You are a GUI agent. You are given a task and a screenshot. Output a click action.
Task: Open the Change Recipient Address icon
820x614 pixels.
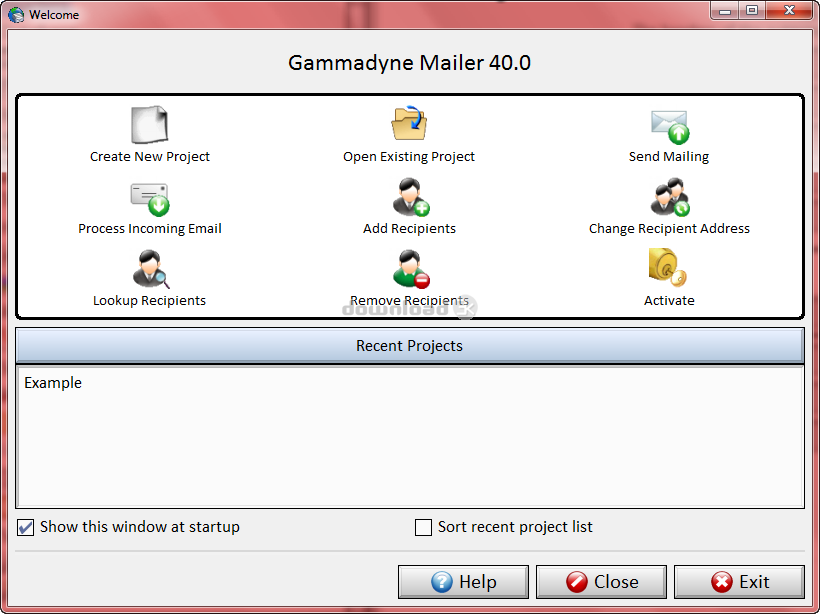click(670, 197)
